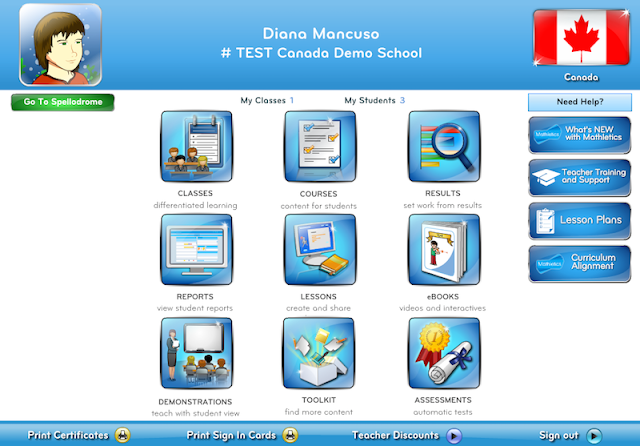
Task: Click the printer icon beside Print Sign In Cards
Action: [290, 435]
